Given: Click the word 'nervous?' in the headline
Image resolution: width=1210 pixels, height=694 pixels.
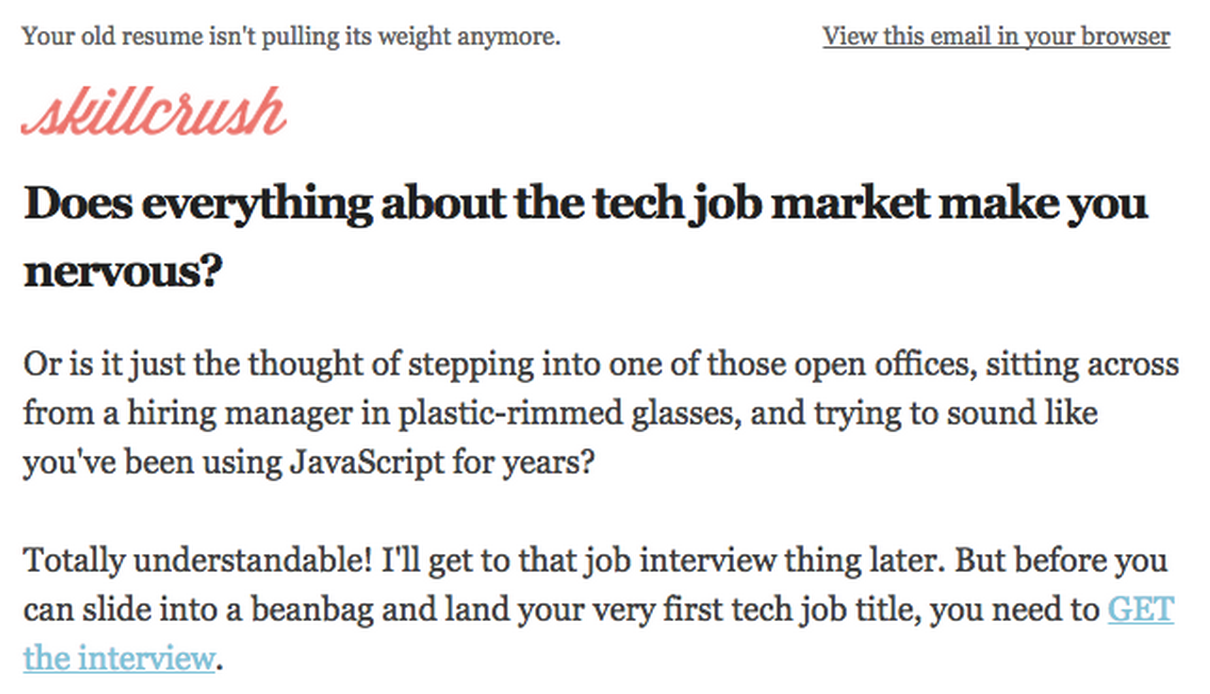Looking at the screenshot, I should click(121, 270).
